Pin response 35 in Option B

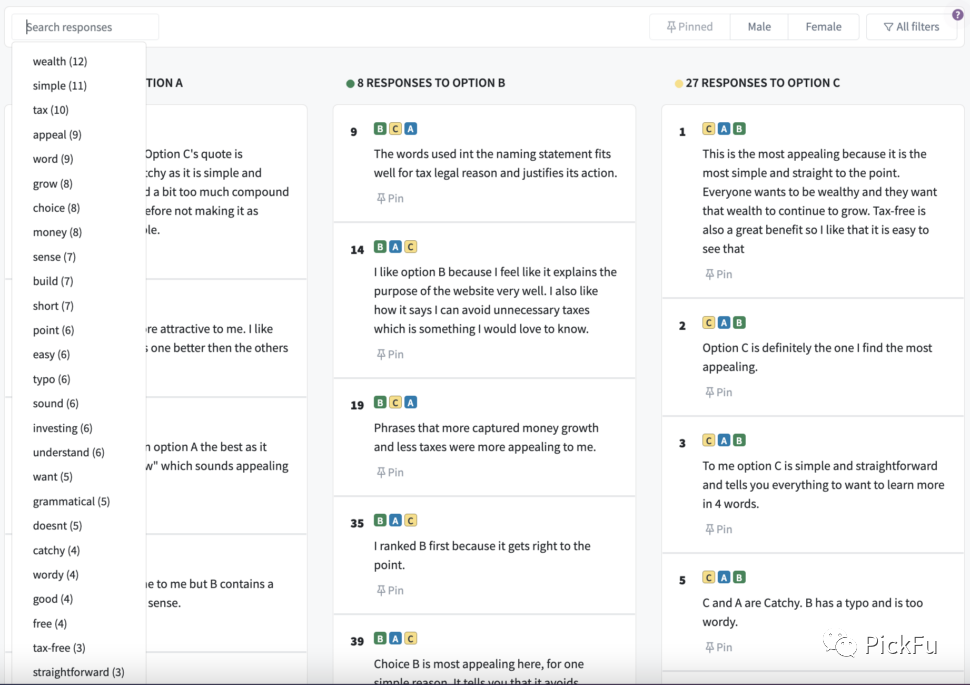390,590
